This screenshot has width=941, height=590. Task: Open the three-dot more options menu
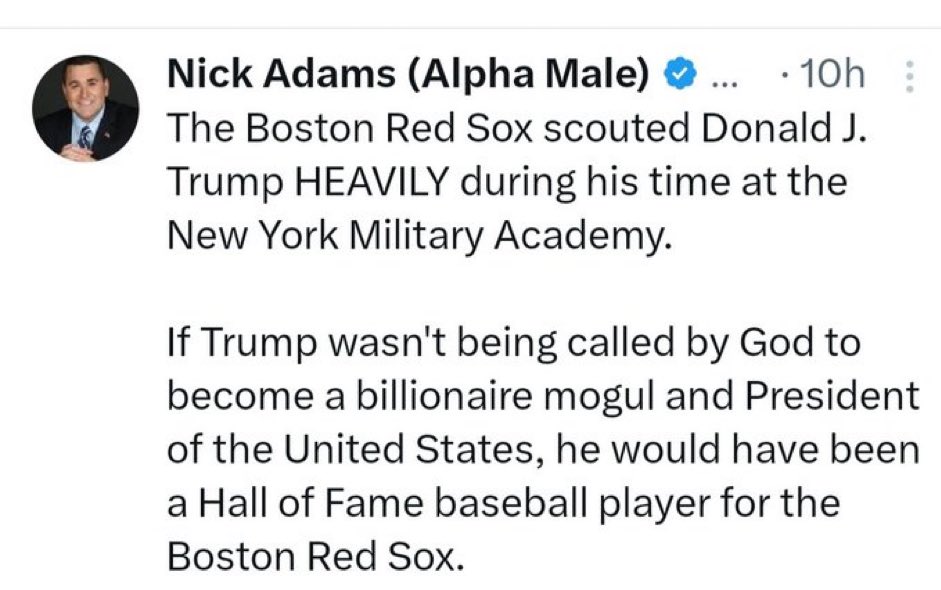point(908,76)
